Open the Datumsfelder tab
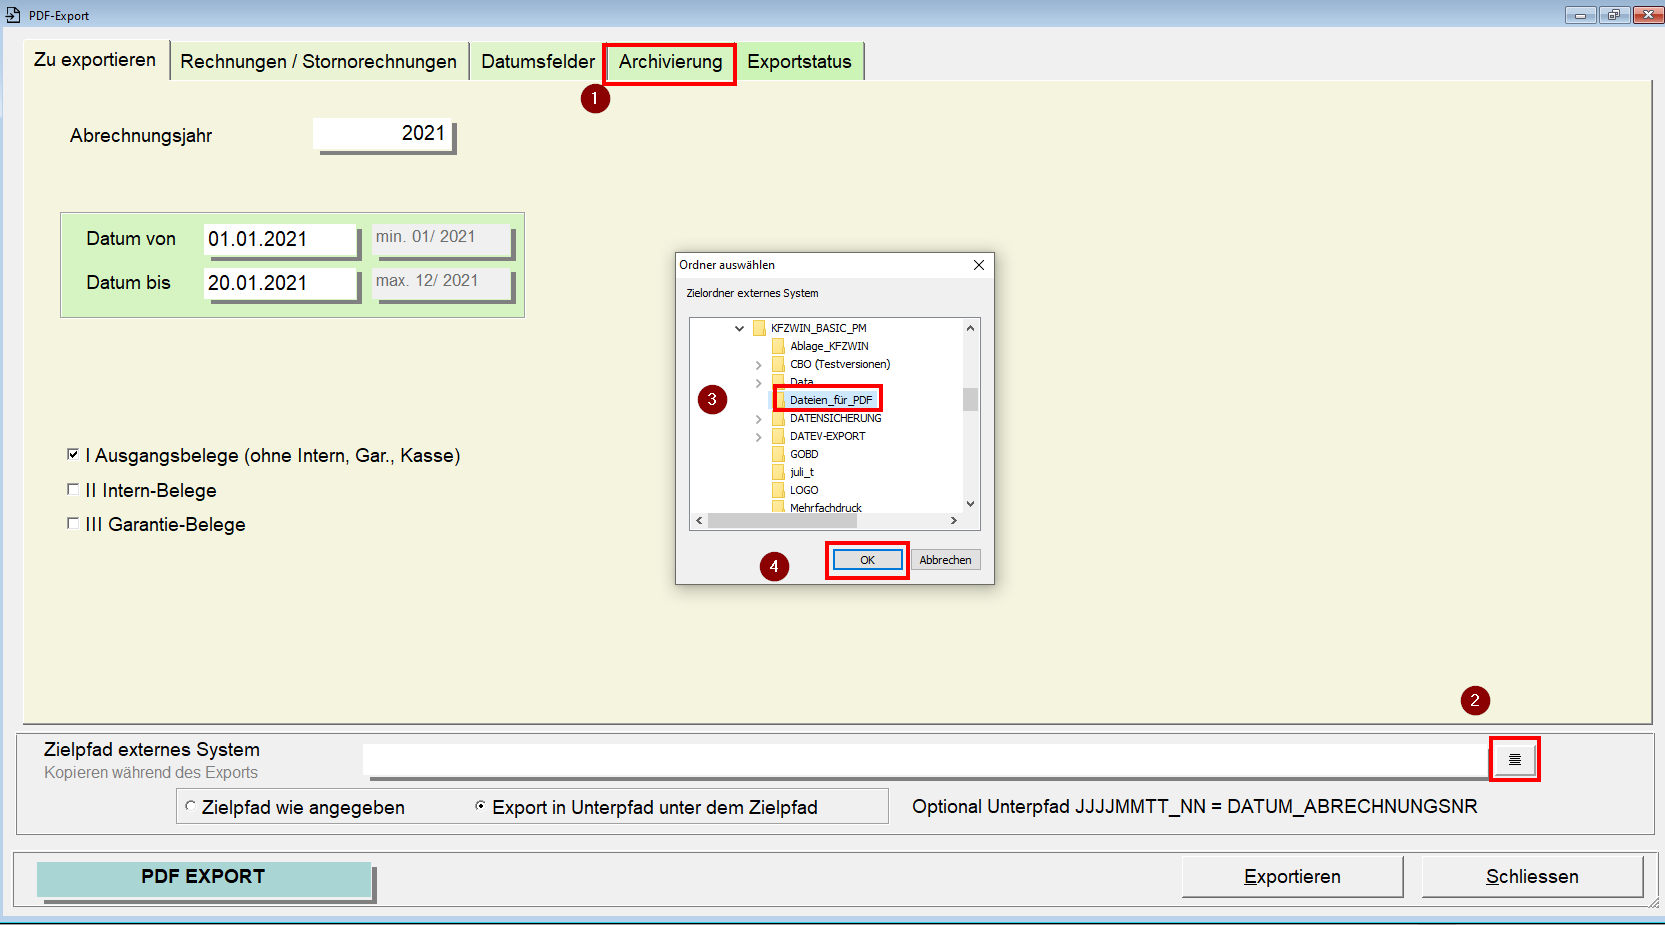Screen dimensions: 1665x925 (x=538, y=62)
